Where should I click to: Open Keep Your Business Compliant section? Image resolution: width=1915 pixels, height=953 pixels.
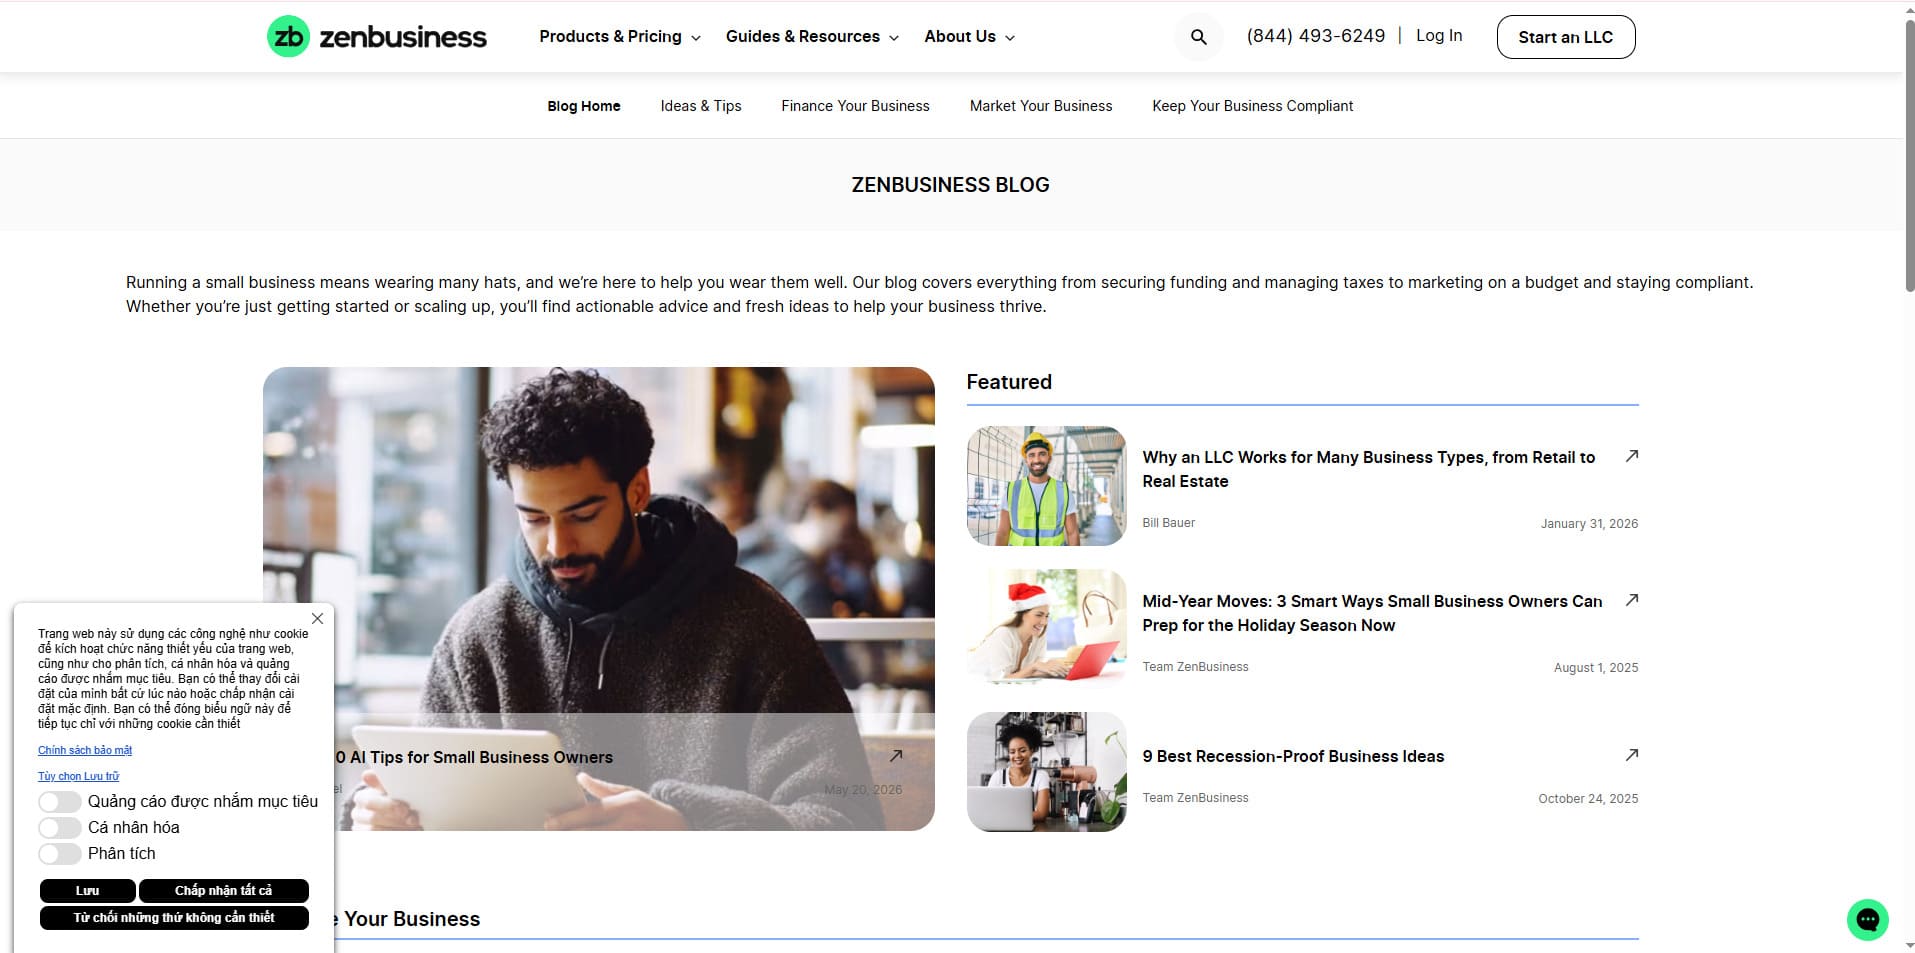(1252, 106)
